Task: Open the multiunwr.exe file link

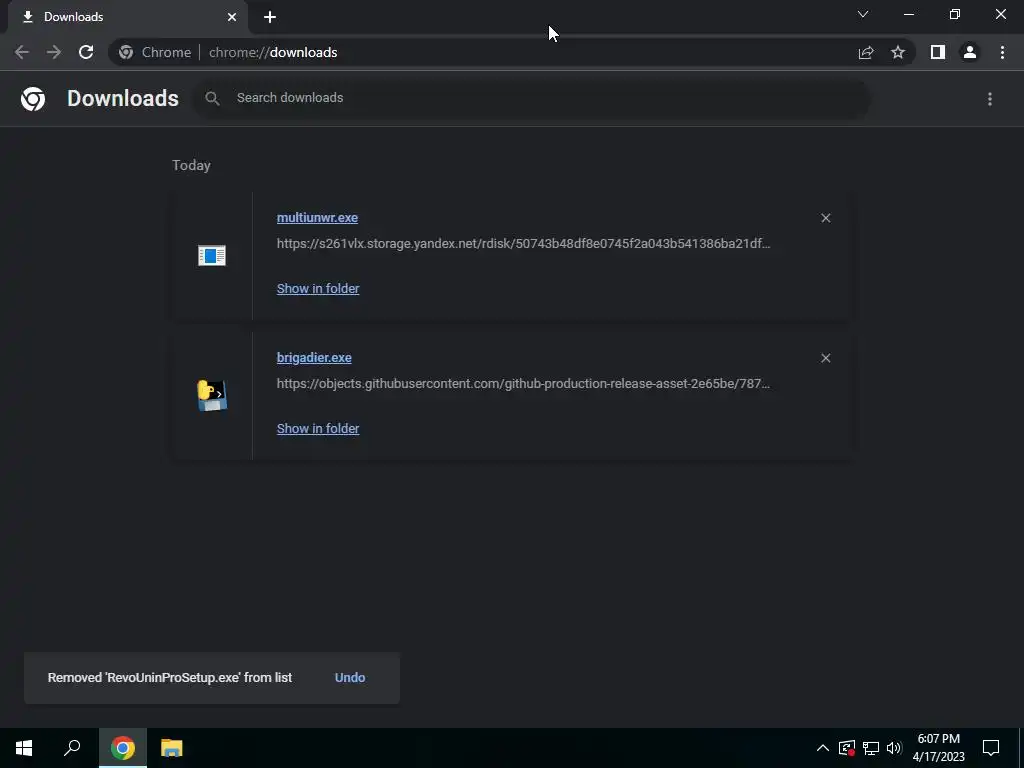Action: tap(317, 217)
